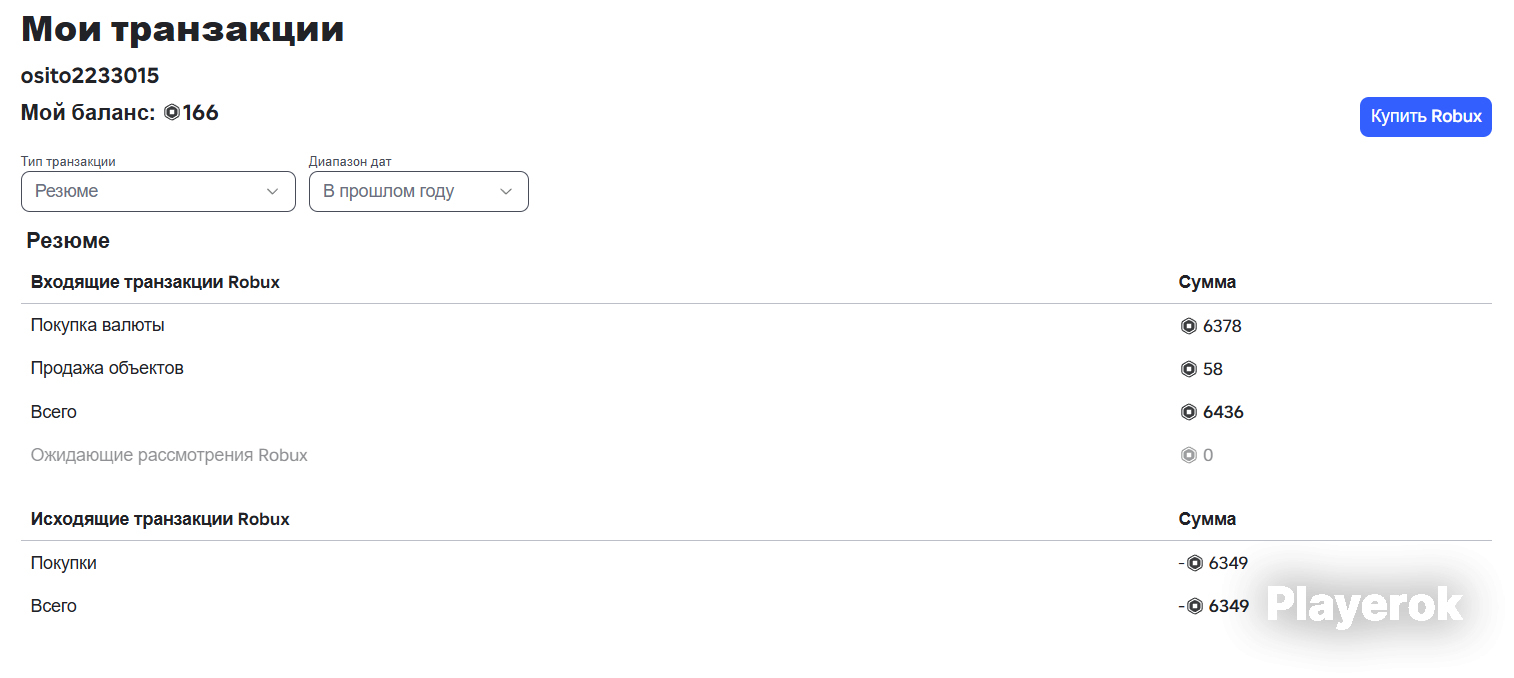The image size is (1514, 678).
Task: Click the Покупки outgoing row label
Action: pos(64,563)
